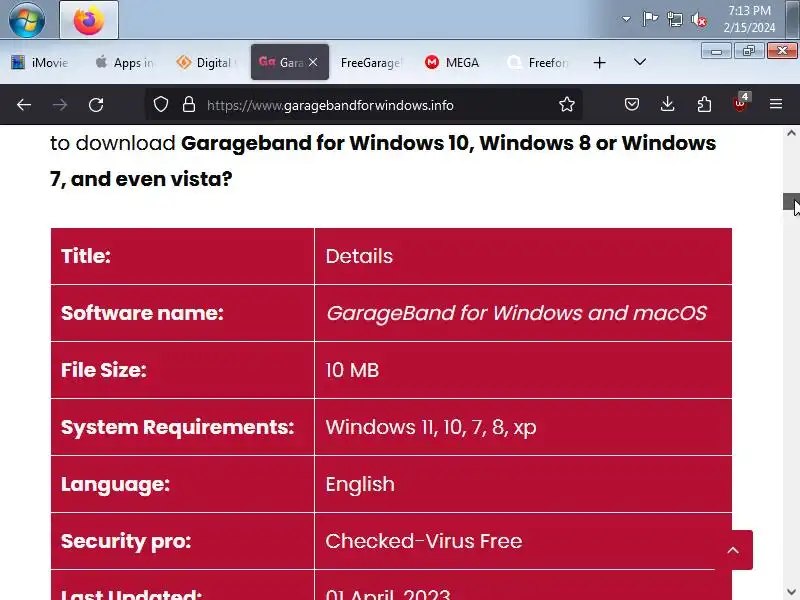
Task: Click 'Windows 11, 10, 7, 8, xp' value
Action: (431, 427)
